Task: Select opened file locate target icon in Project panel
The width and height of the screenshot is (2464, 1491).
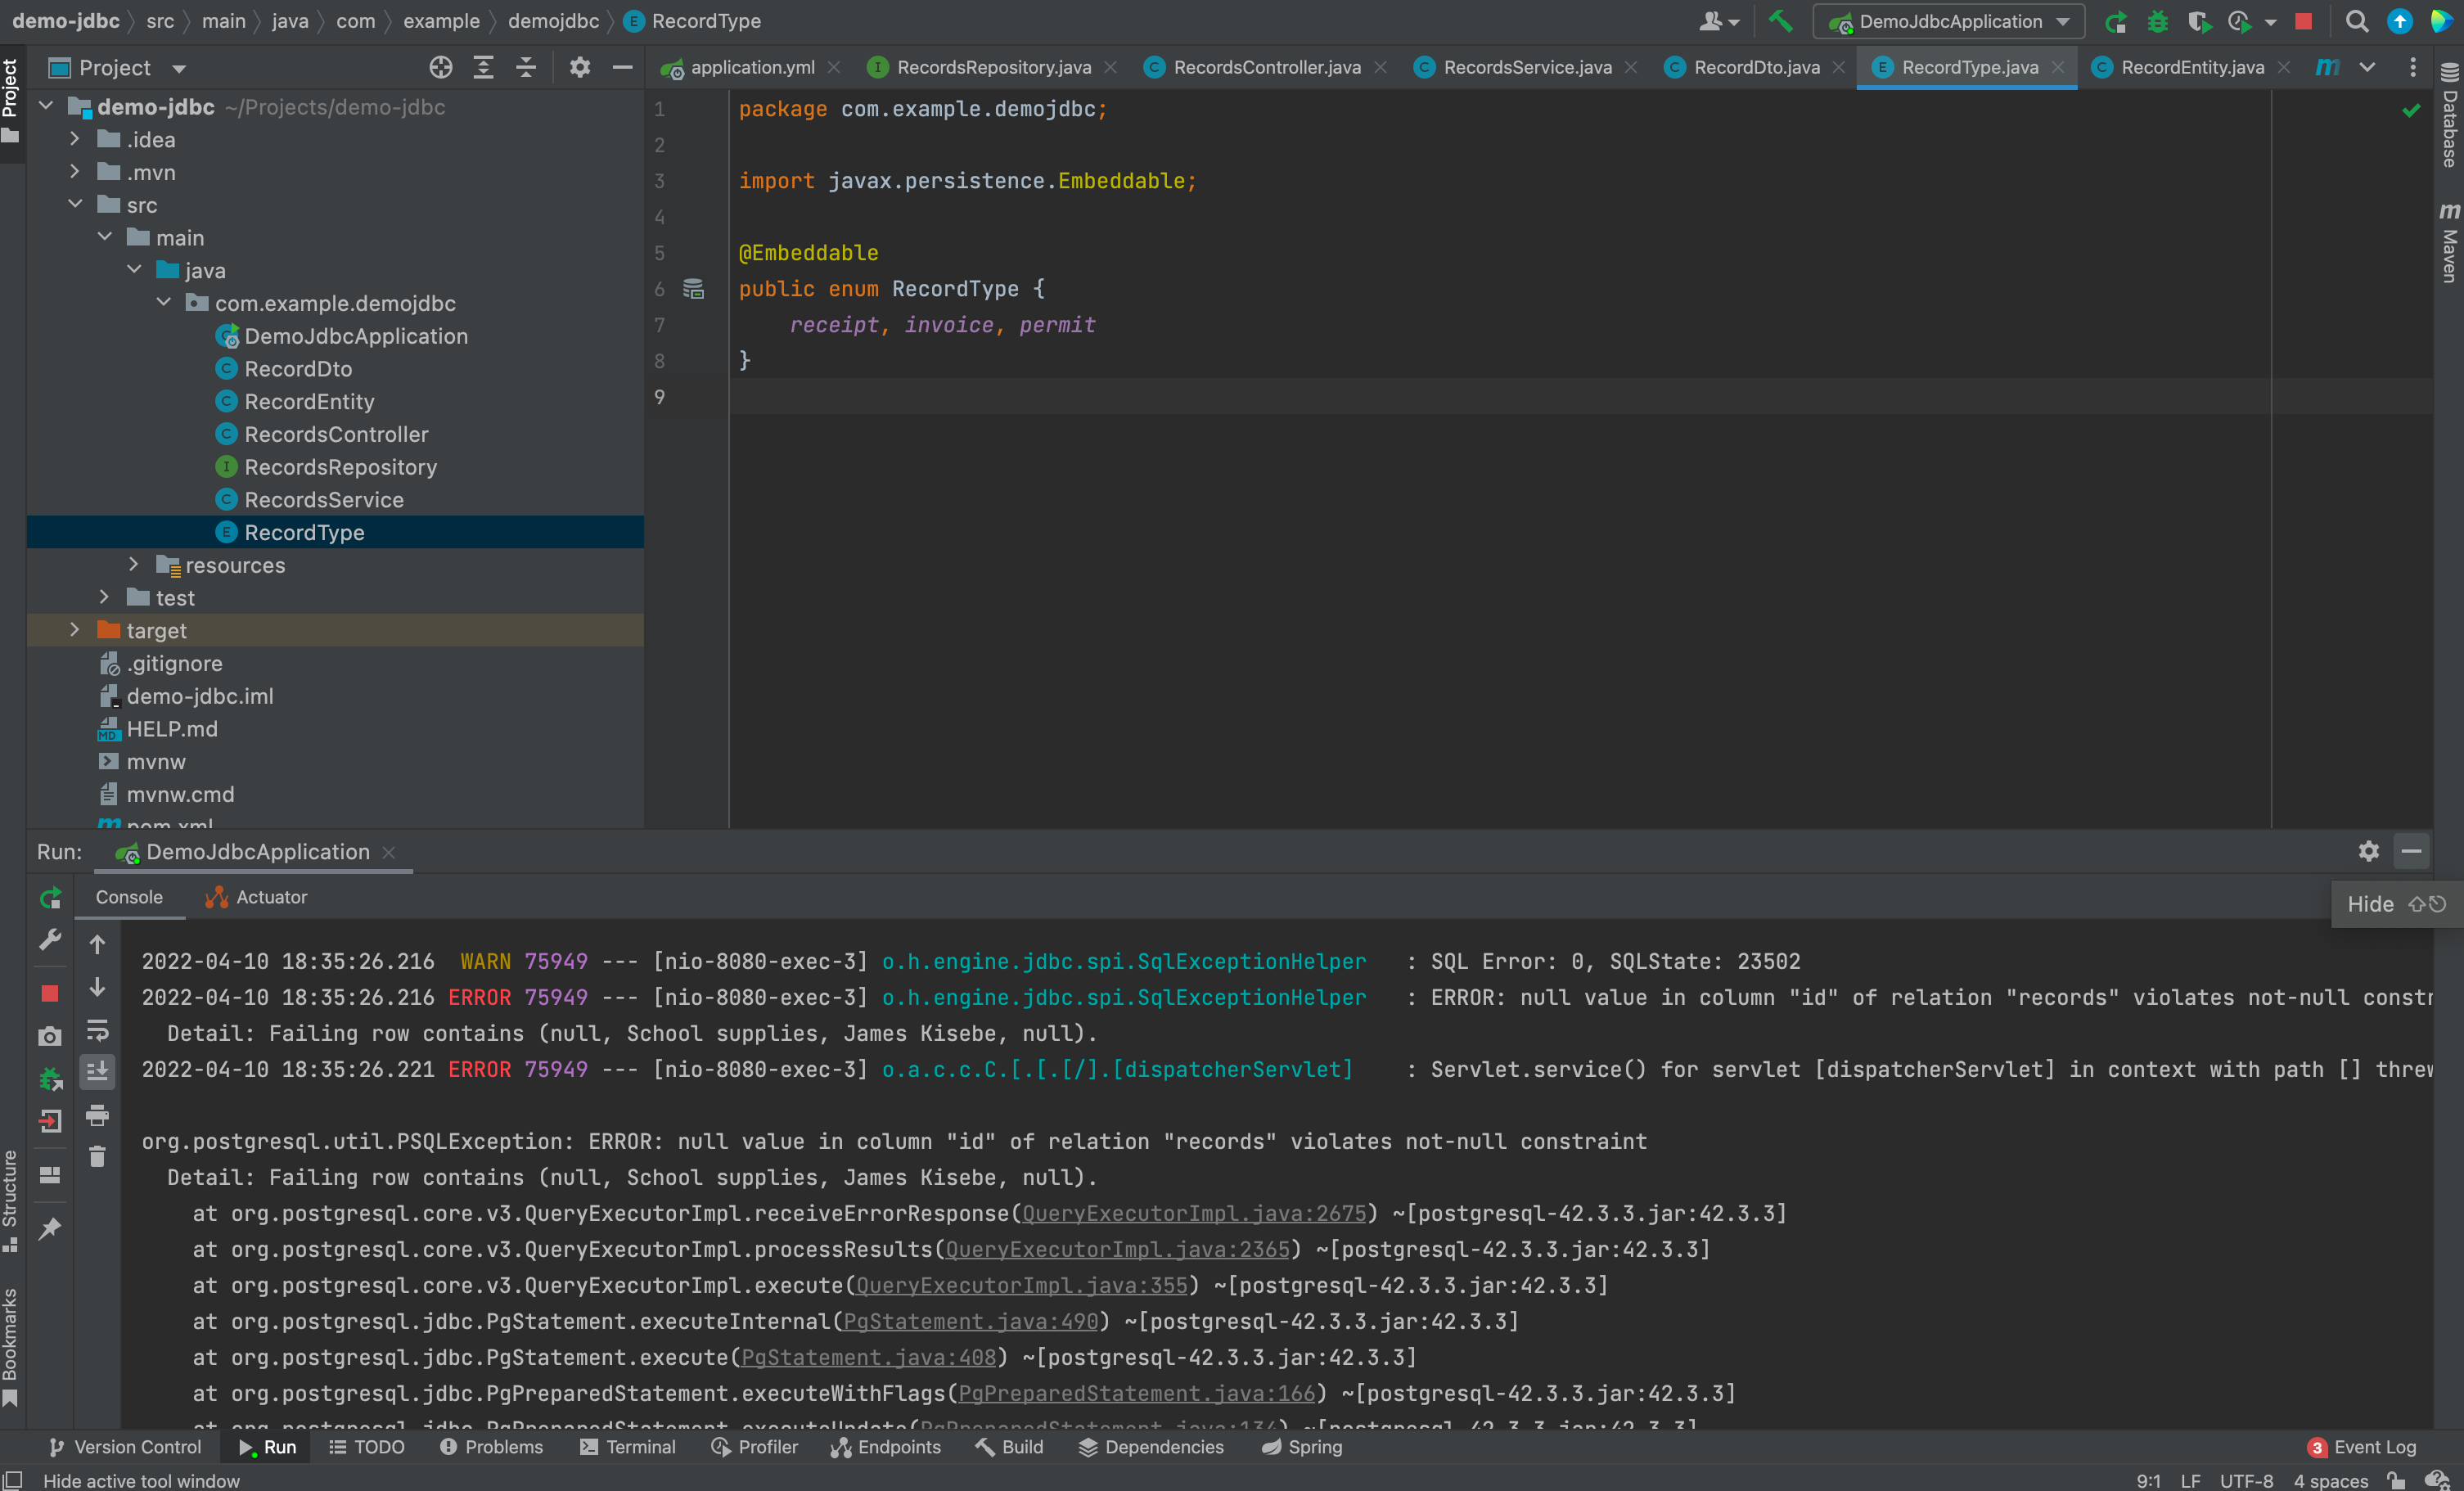Action: pos(441,67)
